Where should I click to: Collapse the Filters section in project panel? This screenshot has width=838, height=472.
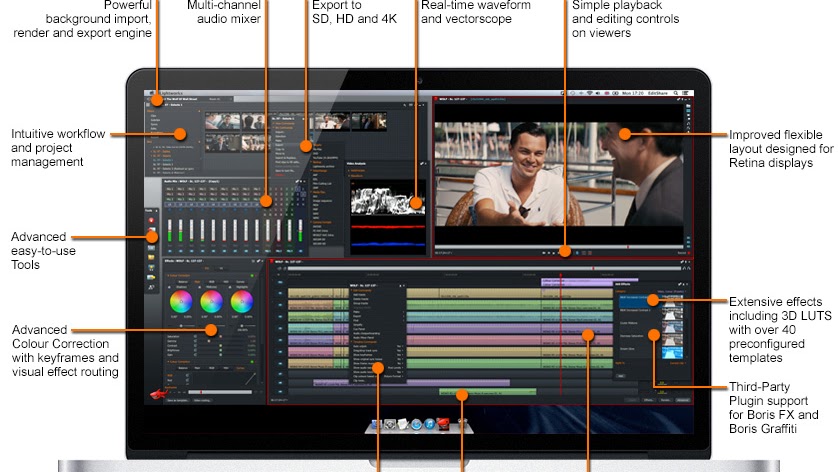coord(199,111)
